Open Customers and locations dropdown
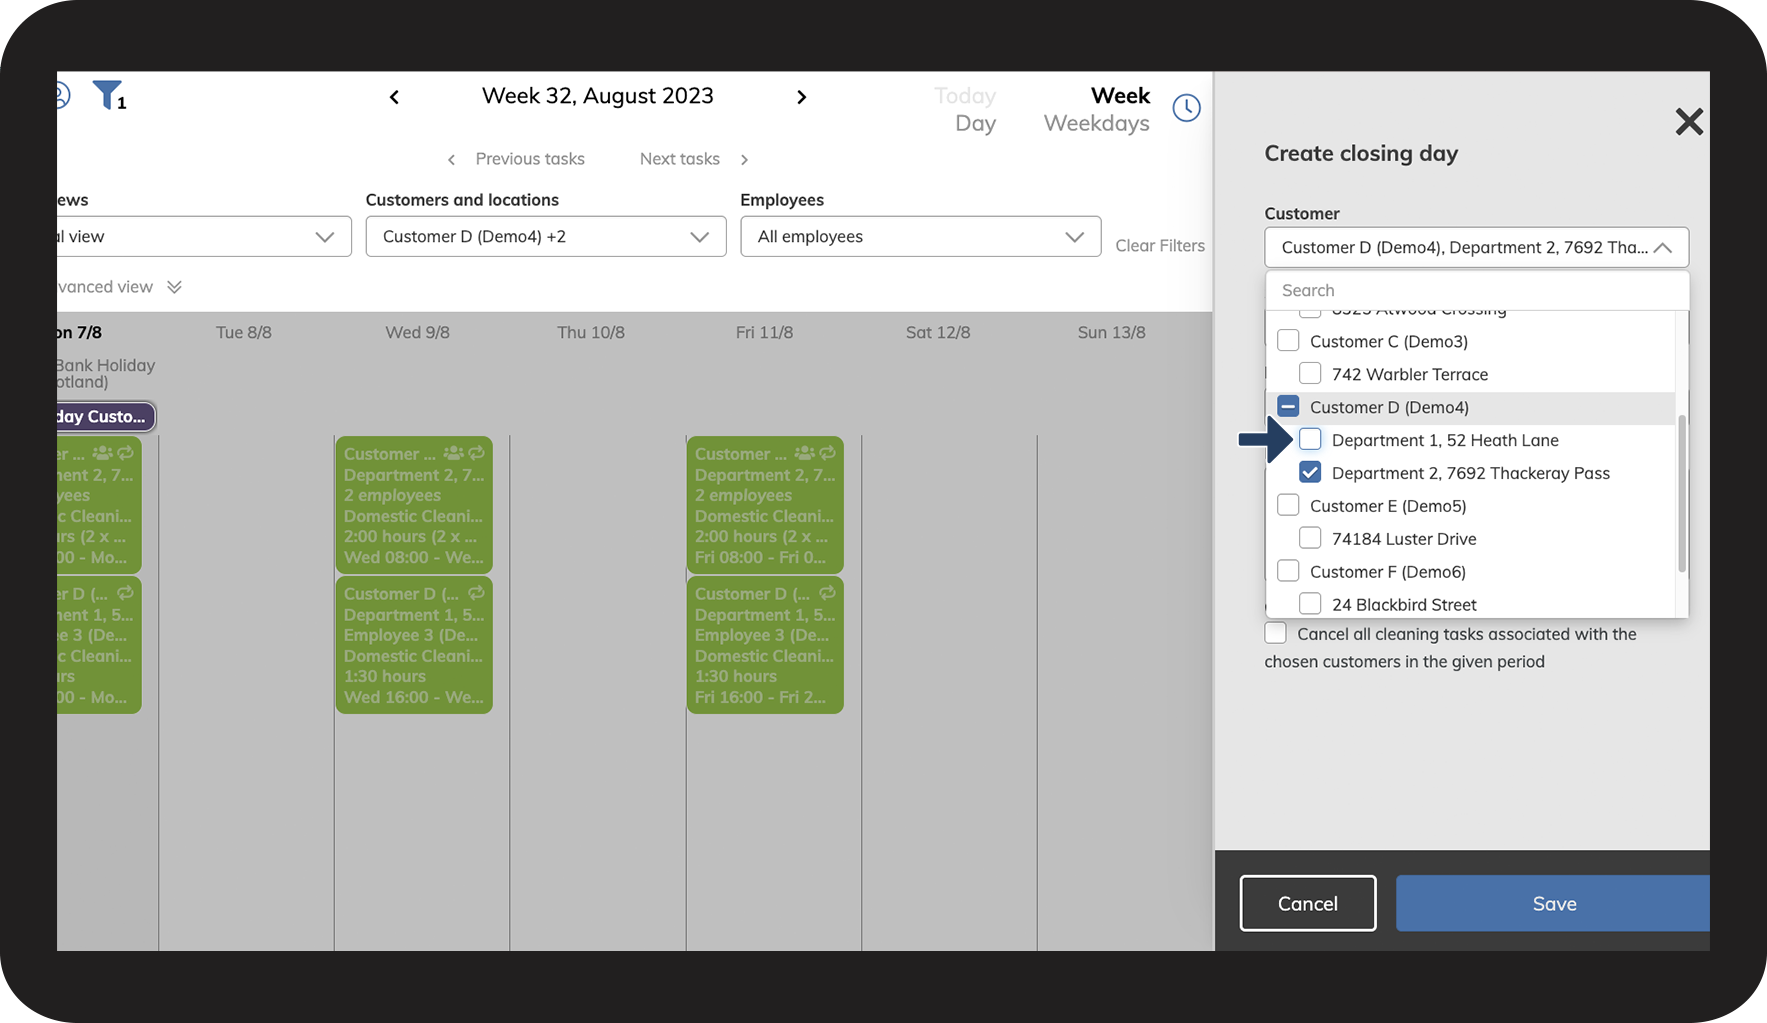 click(545, 237)
